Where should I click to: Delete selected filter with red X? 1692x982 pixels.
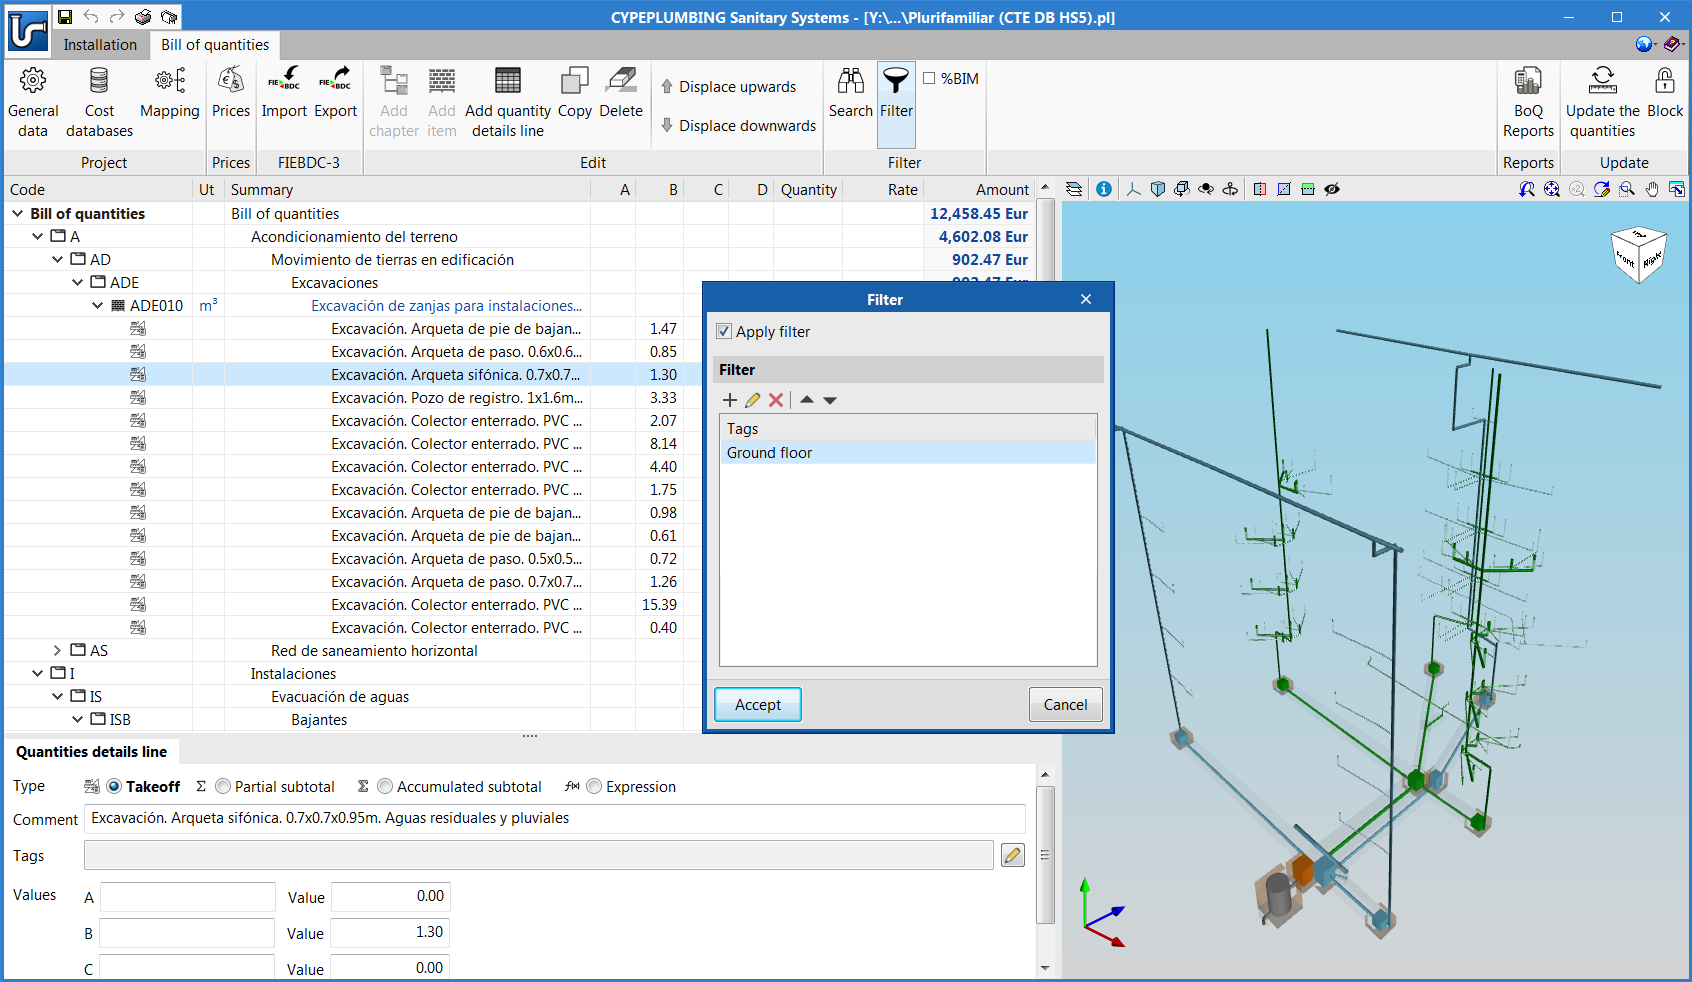(x=776, y=400)
